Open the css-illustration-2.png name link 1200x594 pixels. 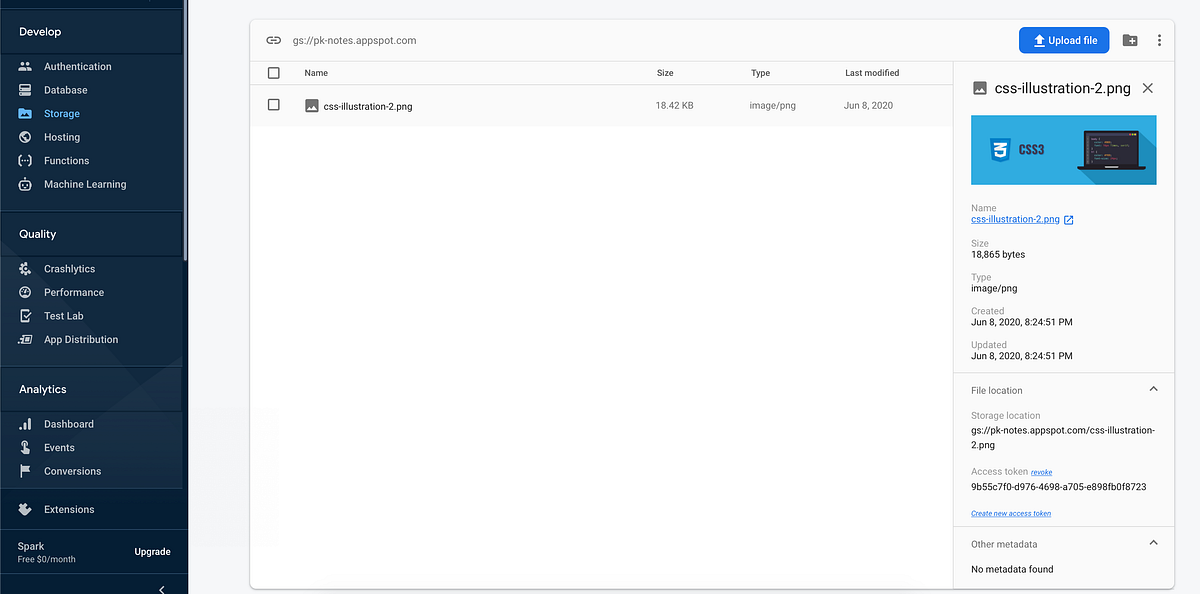click(x=1015, y=219)
